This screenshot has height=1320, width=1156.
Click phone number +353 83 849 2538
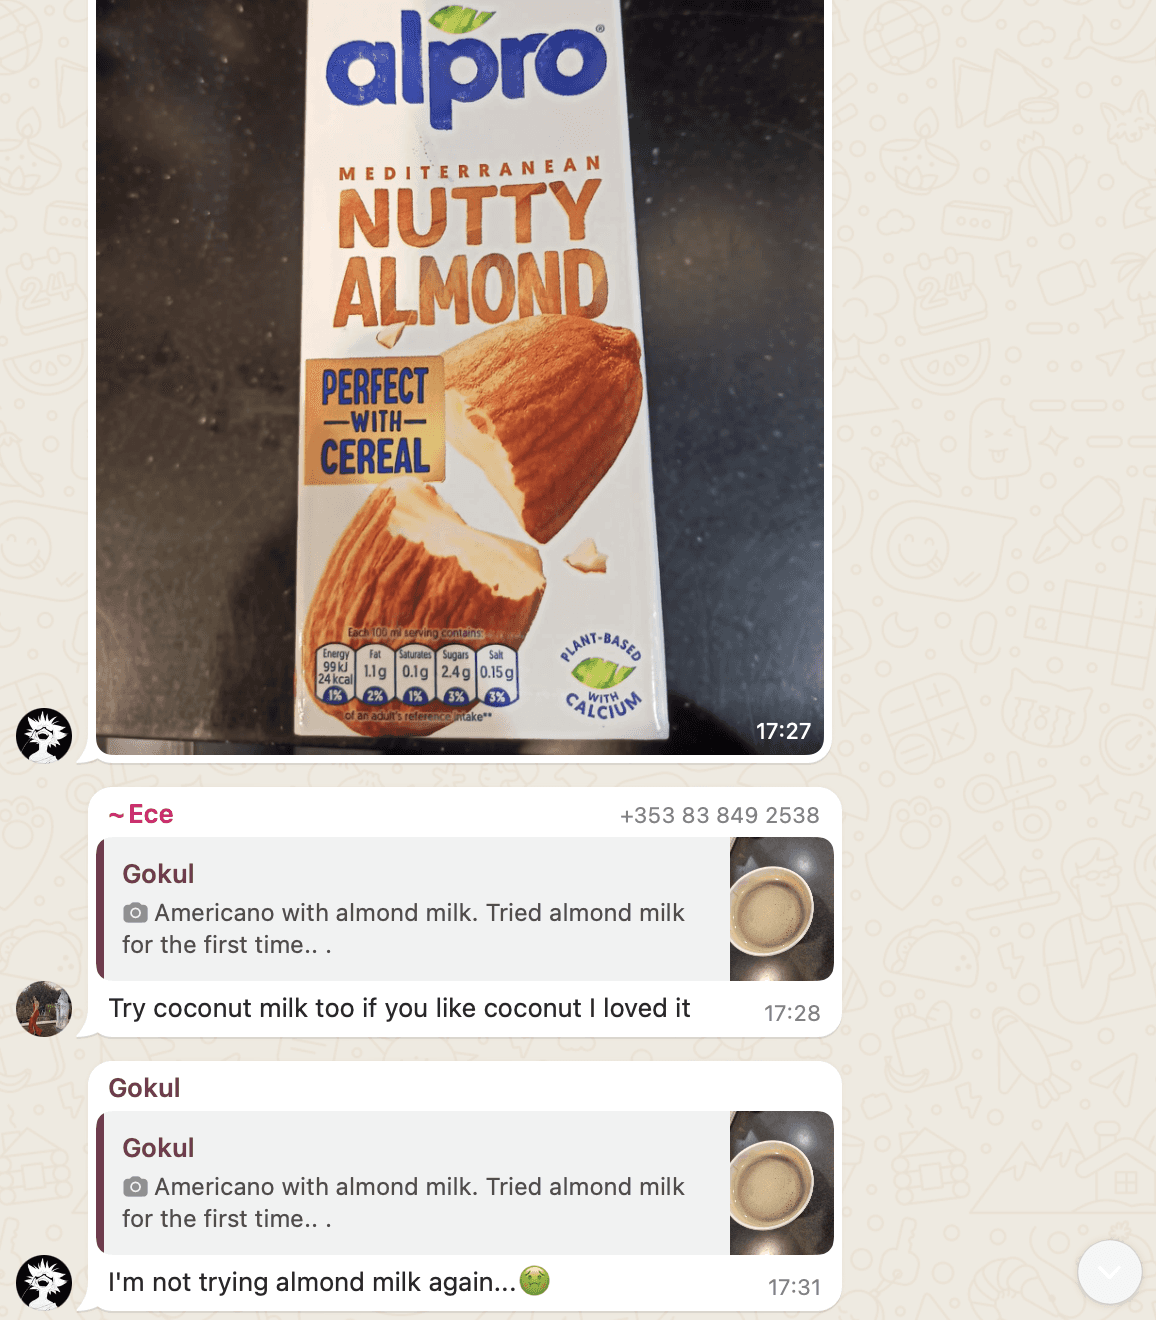[x=719, y=816]
